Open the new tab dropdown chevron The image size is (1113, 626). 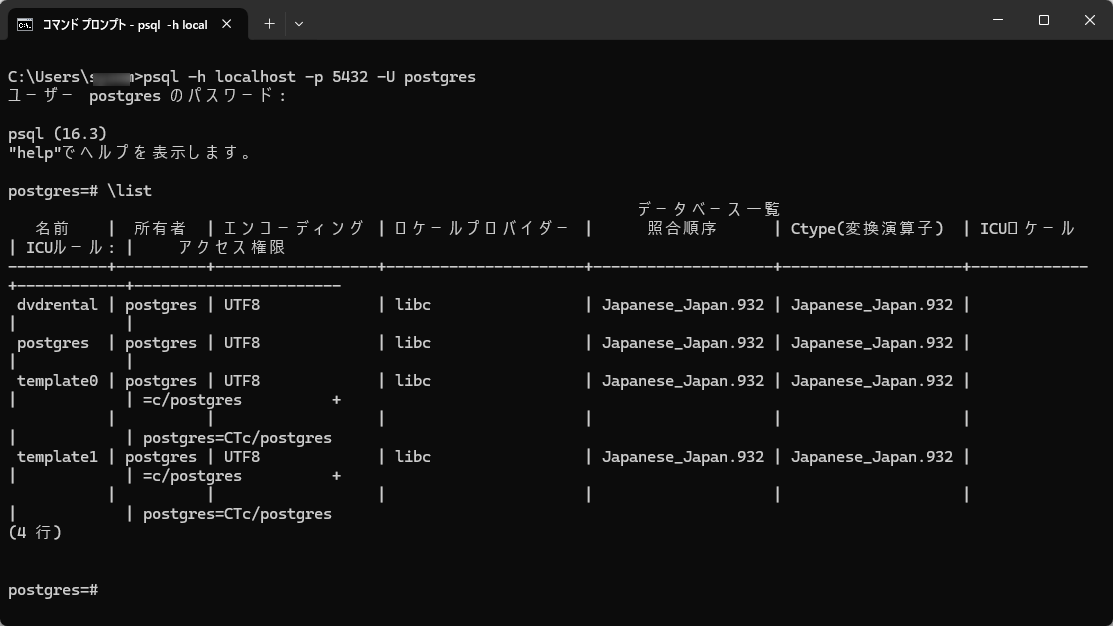tap(297, 22)
